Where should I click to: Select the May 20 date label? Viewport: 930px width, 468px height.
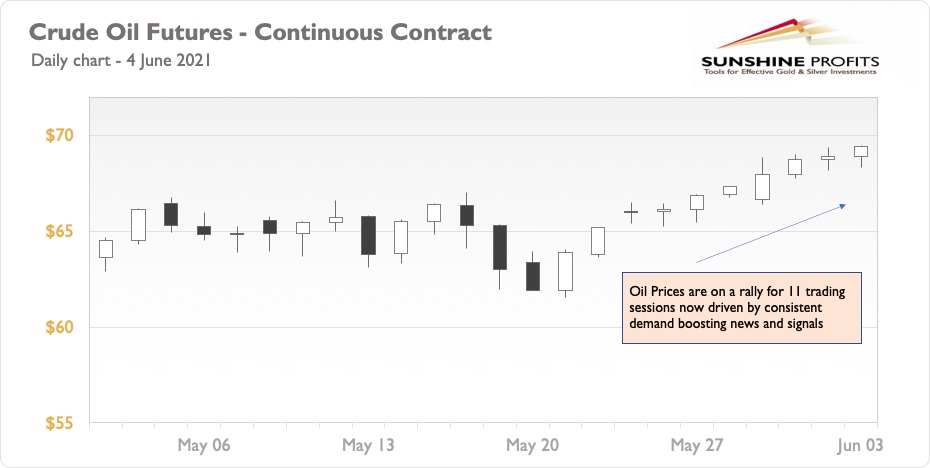pyautogui.click(x=533, y=445)
